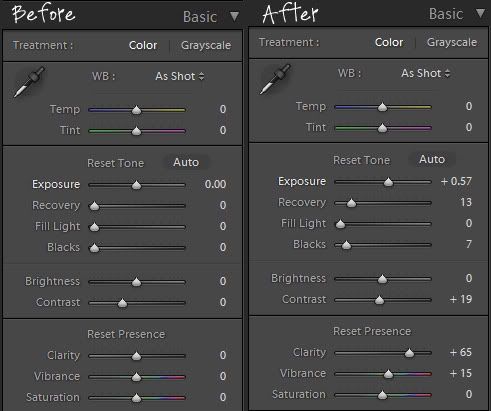
Task: Collapse the After Basic panel triangle
Action: point(480,13)
